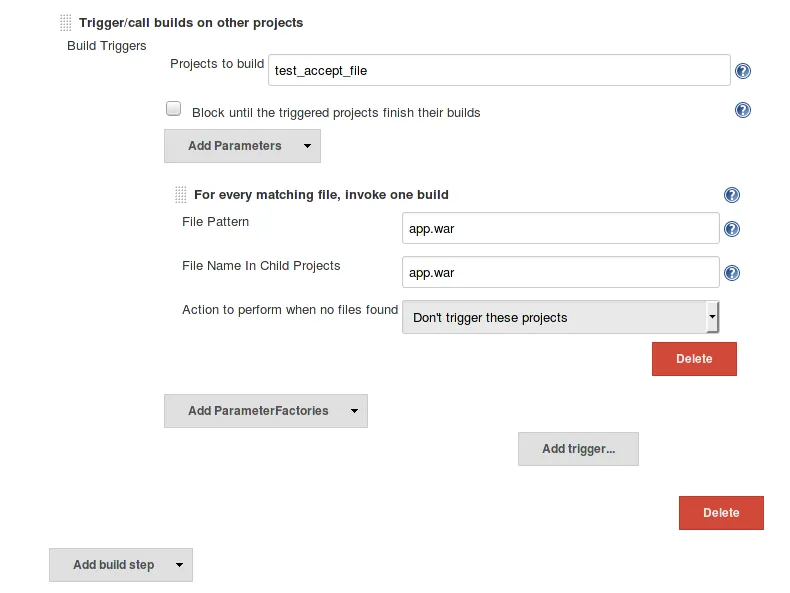This screenshot has width=790, height=593.
Task: Focus the File Name In Child Projects input
Action: pyautogui.click(x=560, y=272)
